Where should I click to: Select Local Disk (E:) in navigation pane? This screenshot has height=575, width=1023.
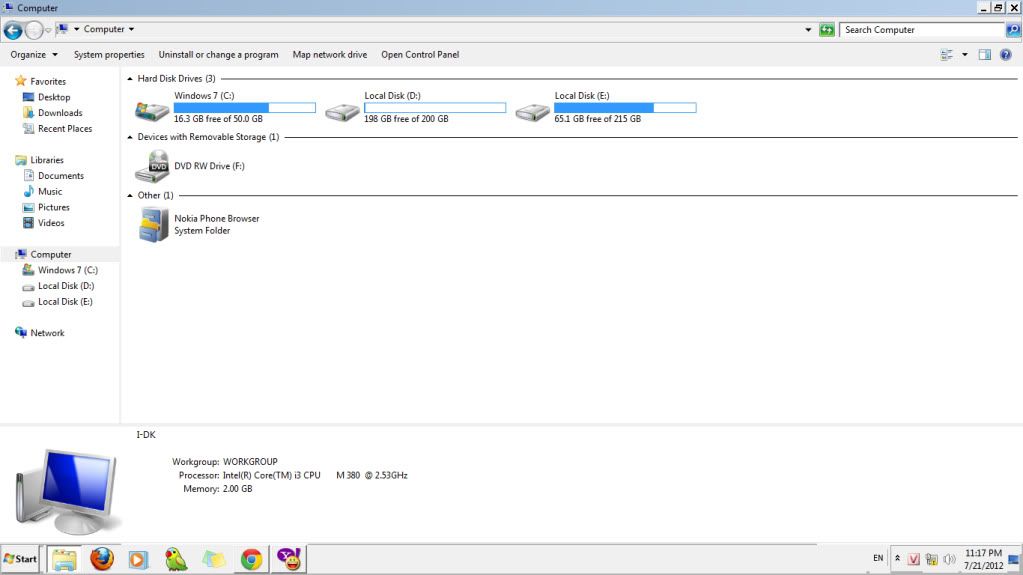(65, 302)
